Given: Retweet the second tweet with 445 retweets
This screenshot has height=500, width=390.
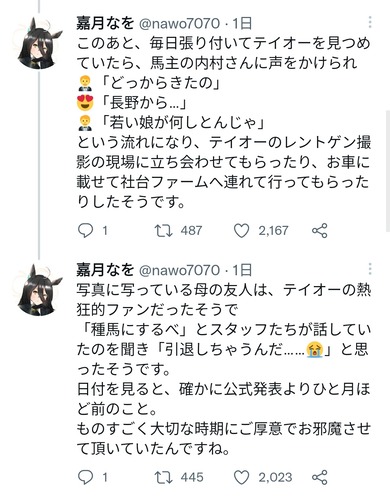Looking at the screenshot, I should pyautogui.click(x=164, y=477).
